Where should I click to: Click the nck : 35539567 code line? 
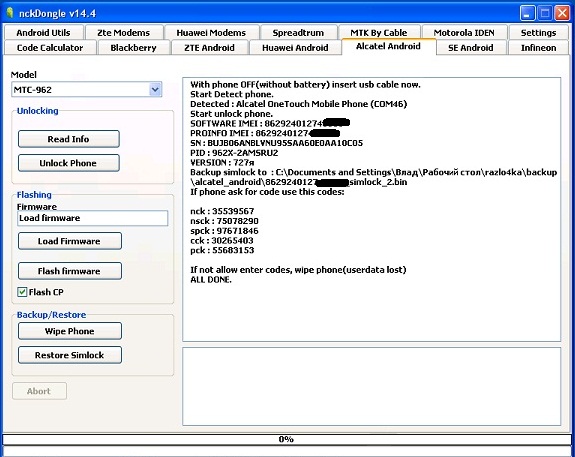[222, 211]
